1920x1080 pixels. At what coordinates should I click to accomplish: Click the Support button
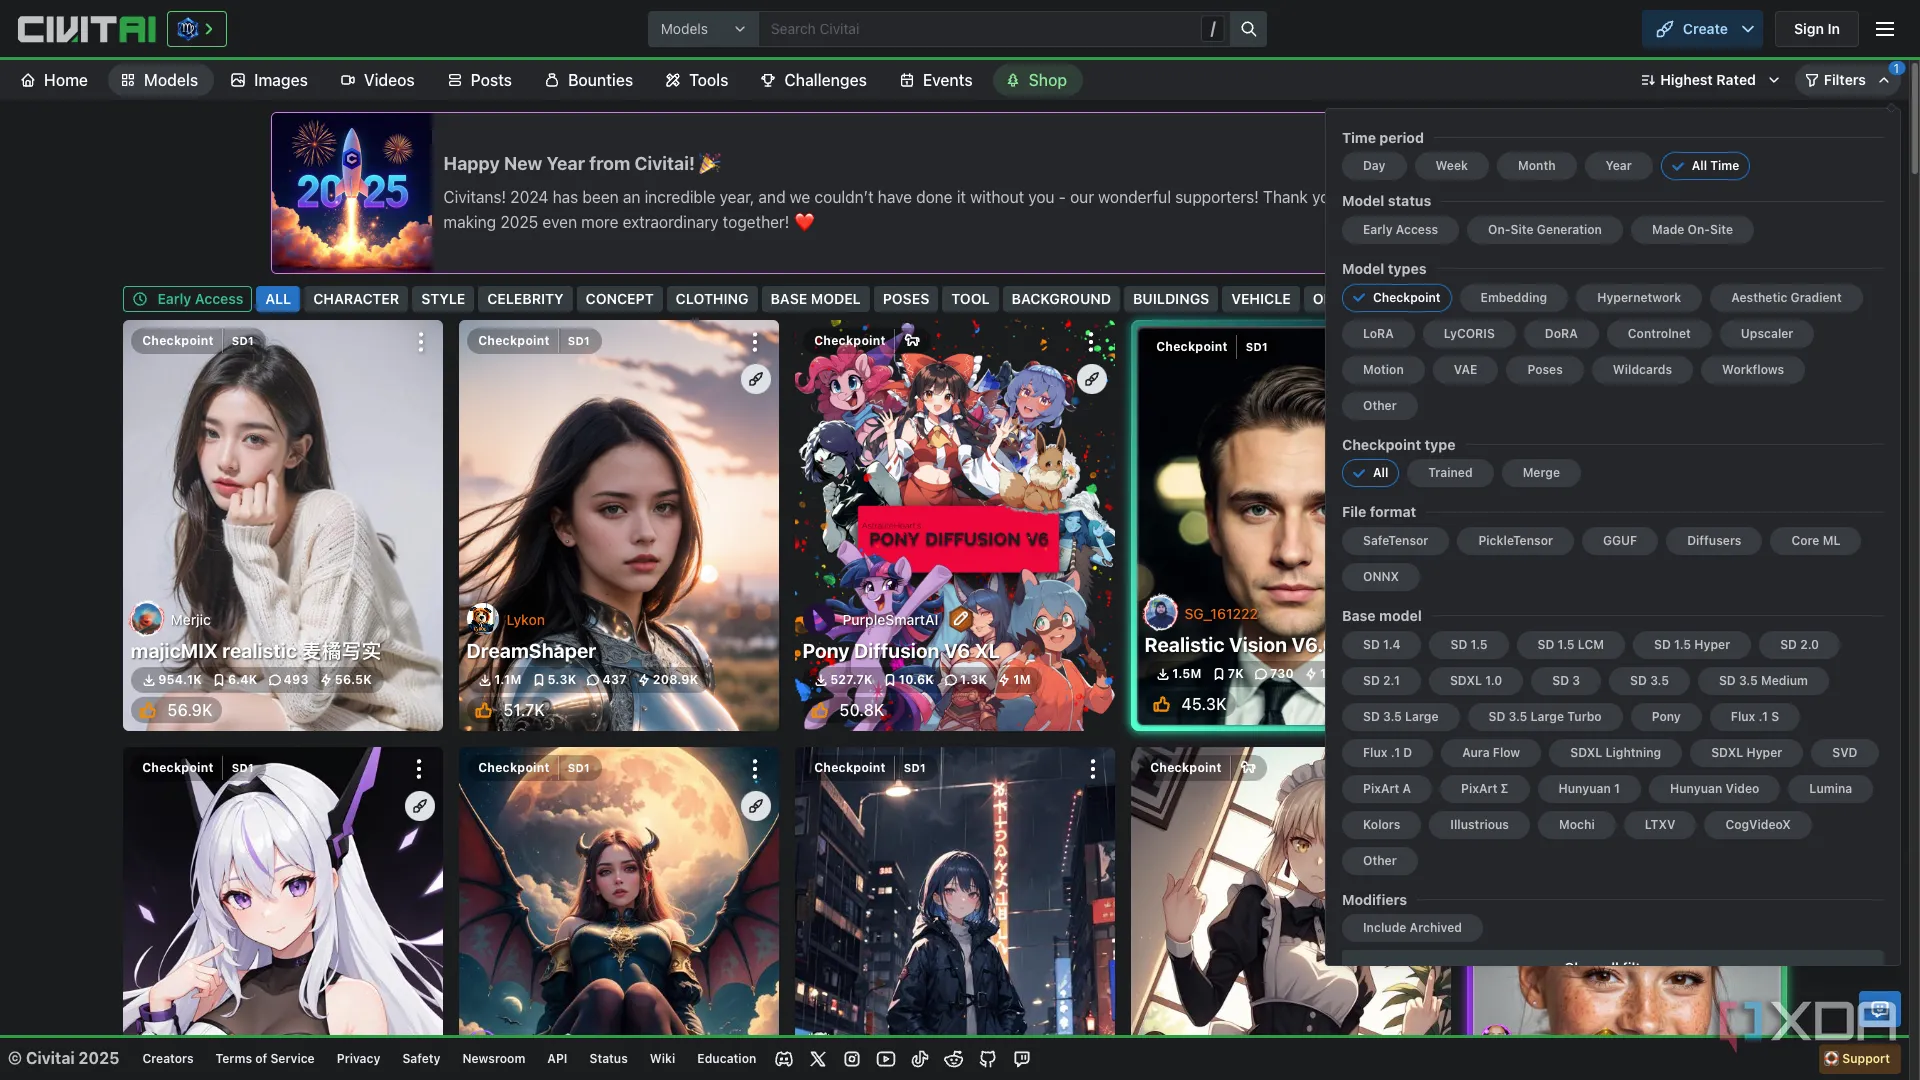pyautogui.click(x=1857, y=1059)
